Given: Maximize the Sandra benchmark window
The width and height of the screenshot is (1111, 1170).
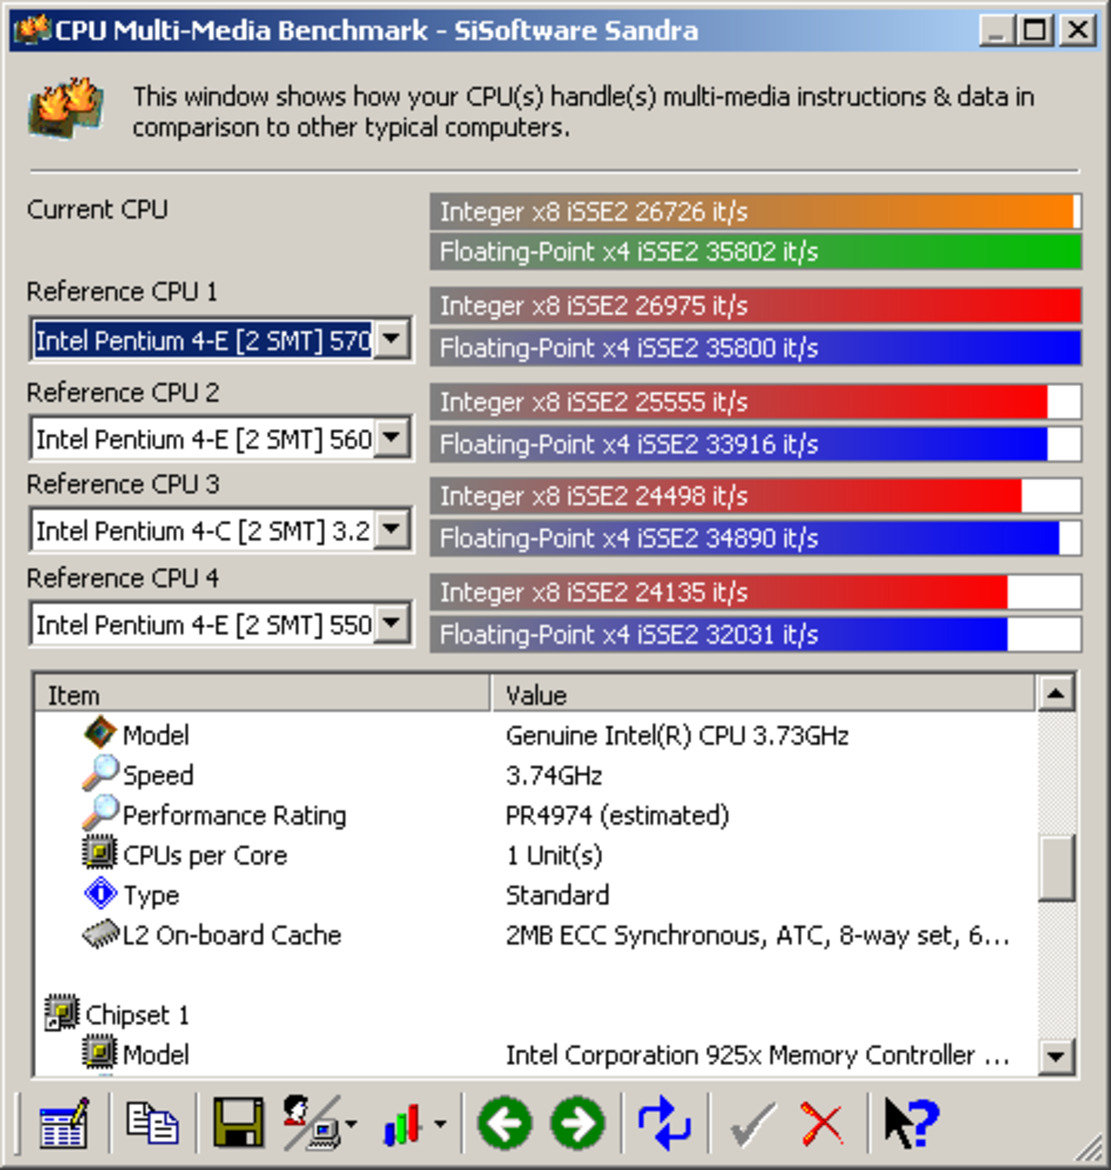Looking at the screenshot, I should tap(1036, 31).
